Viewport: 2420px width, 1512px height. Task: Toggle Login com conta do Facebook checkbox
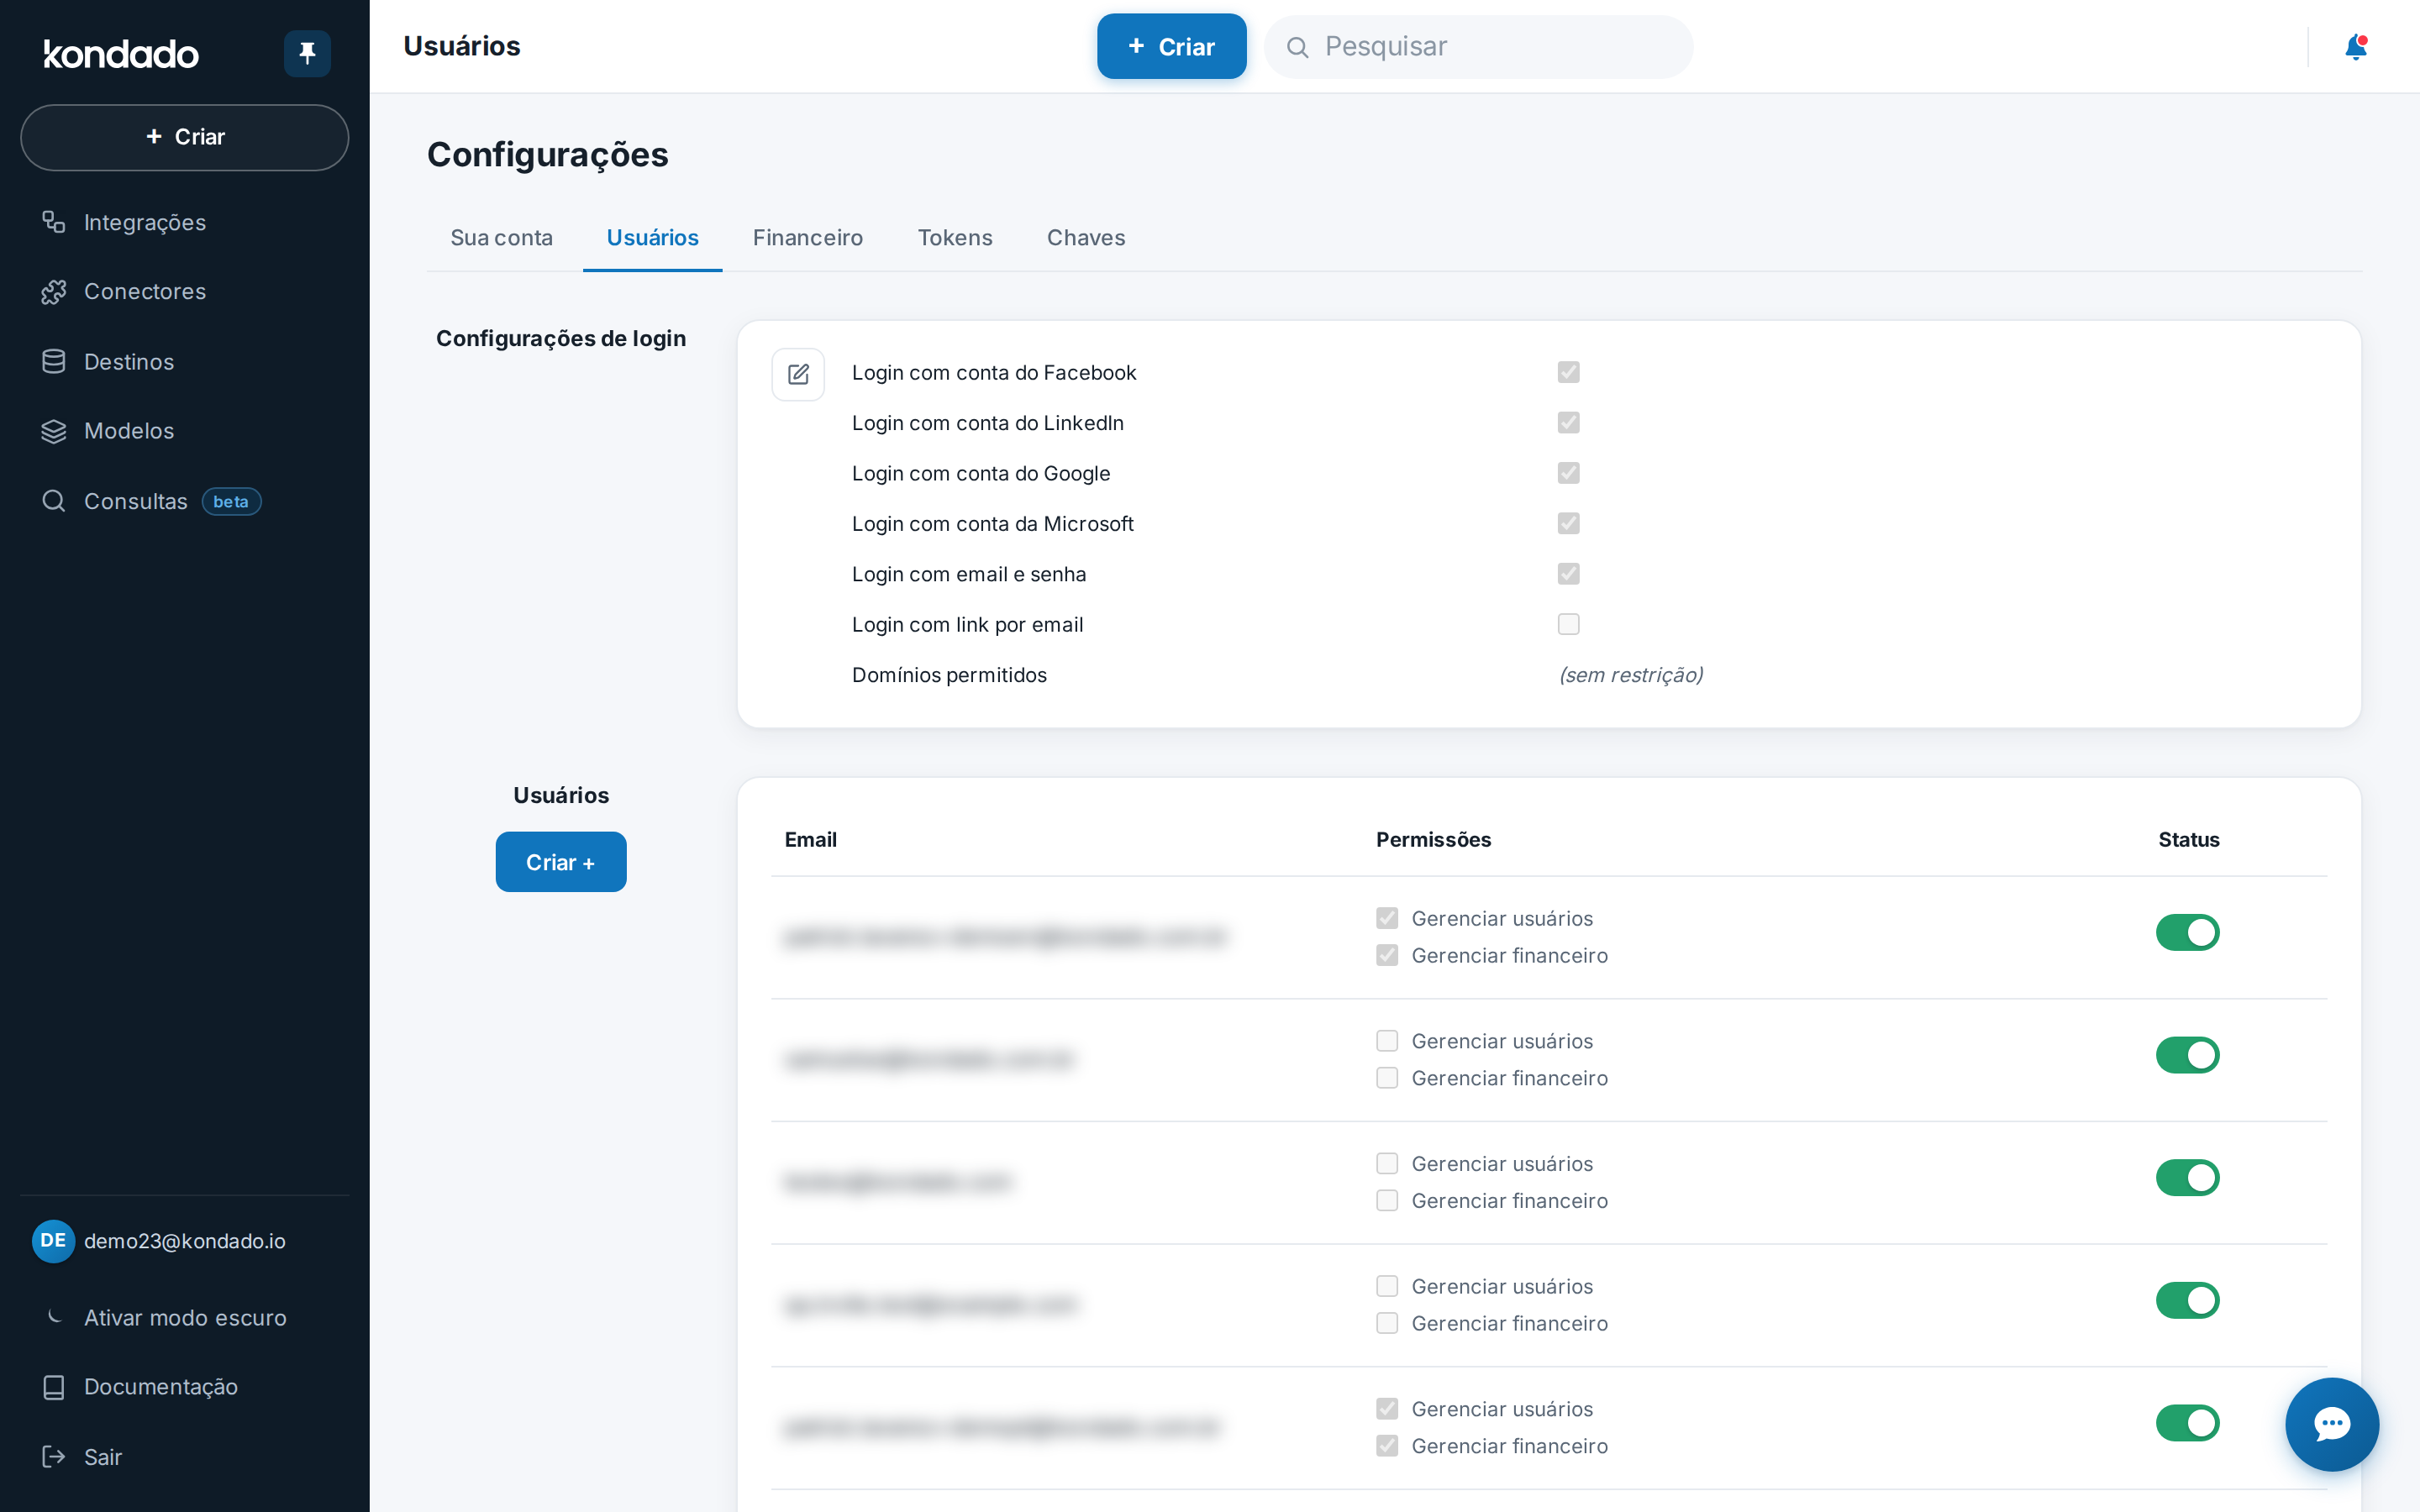coord(1569,372)
